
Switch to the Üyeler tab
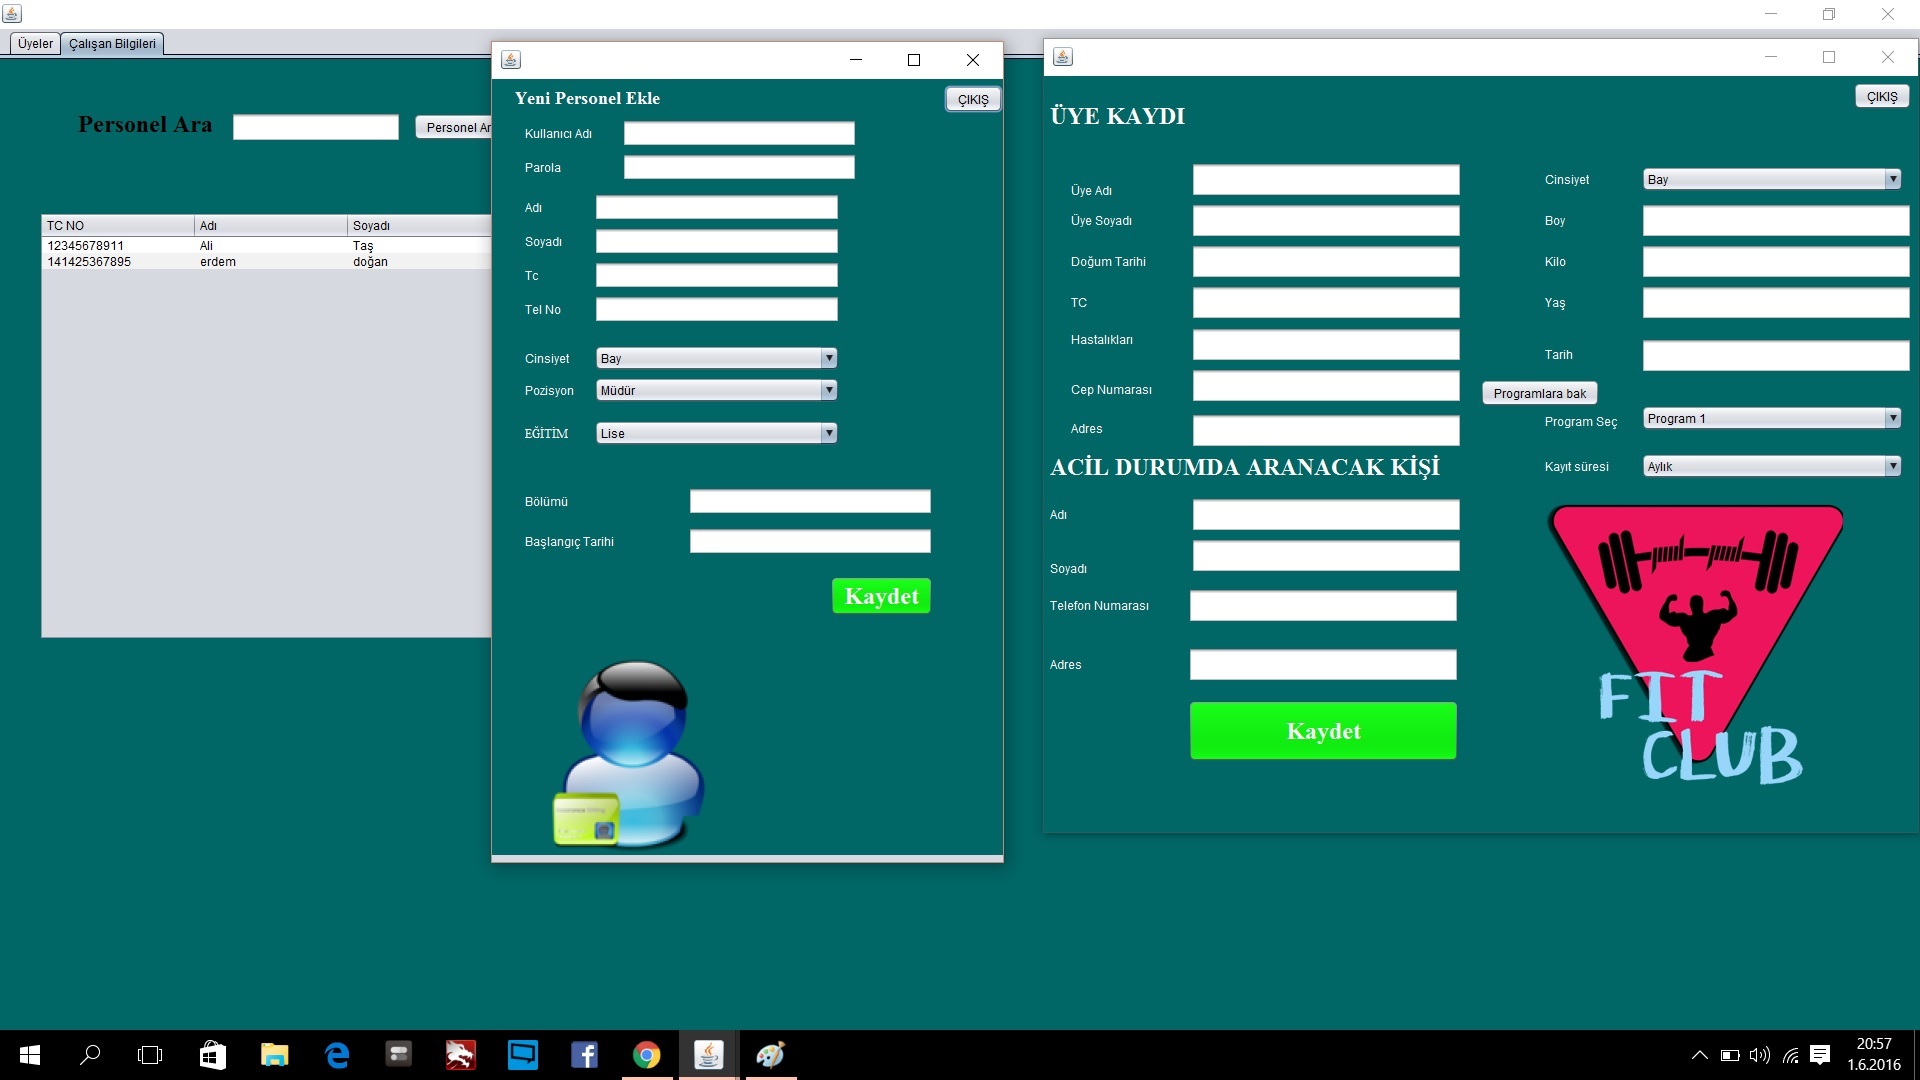point(35,44)
